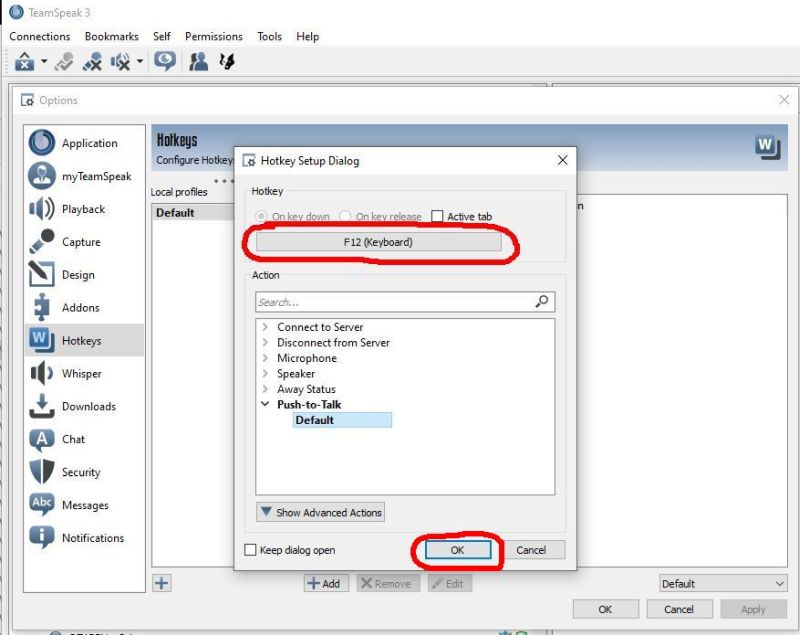Open the Help menu

pyautogui.click(x=308, y=37)
